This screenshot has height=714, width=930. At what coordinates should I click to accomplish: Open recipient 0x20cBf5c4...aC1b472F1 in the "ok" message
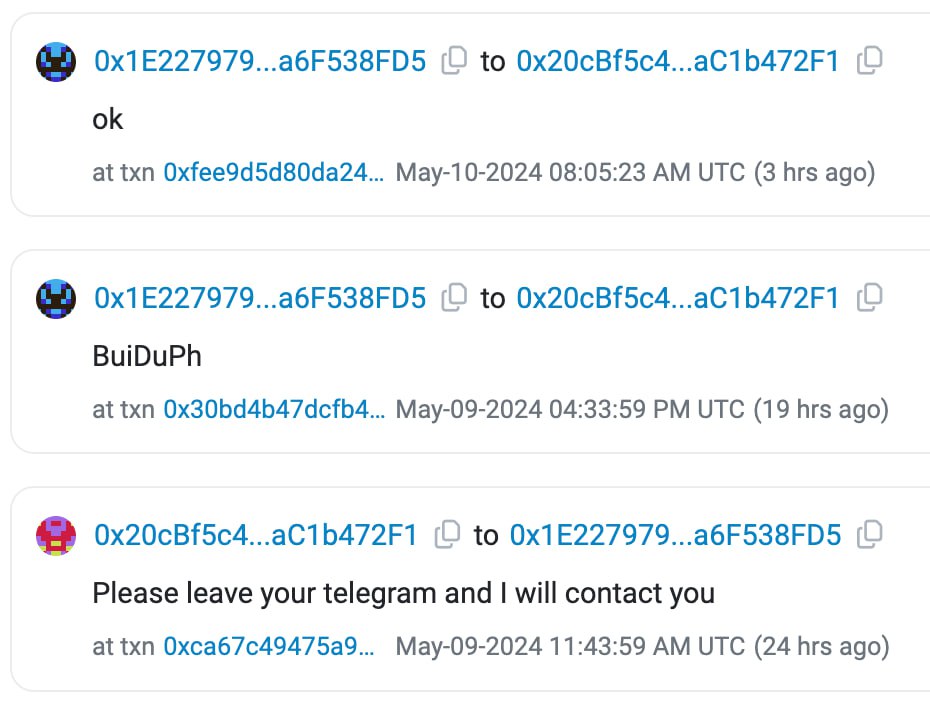pos(678,62)
